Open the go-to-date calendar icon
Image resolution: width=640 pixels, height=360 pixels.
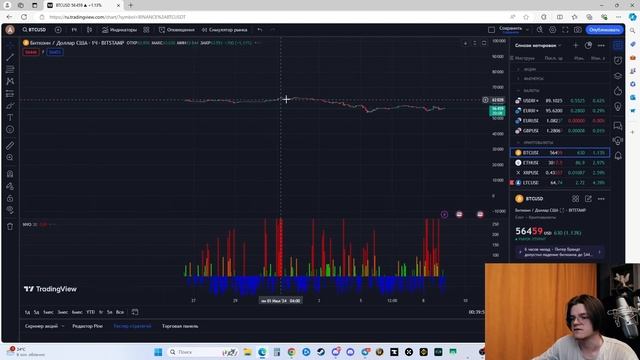pyautogui.click(x=135, y=312)
